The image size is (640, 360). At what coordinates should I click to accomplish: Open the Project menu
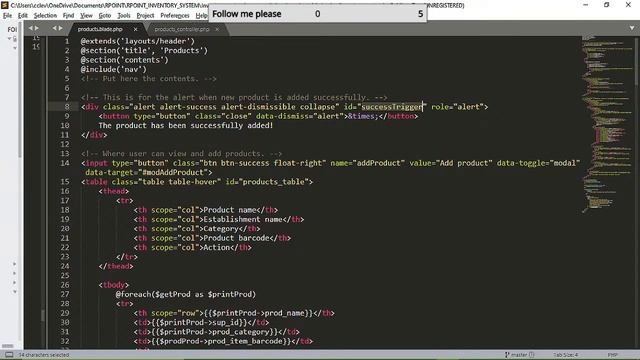click(145, 16)
